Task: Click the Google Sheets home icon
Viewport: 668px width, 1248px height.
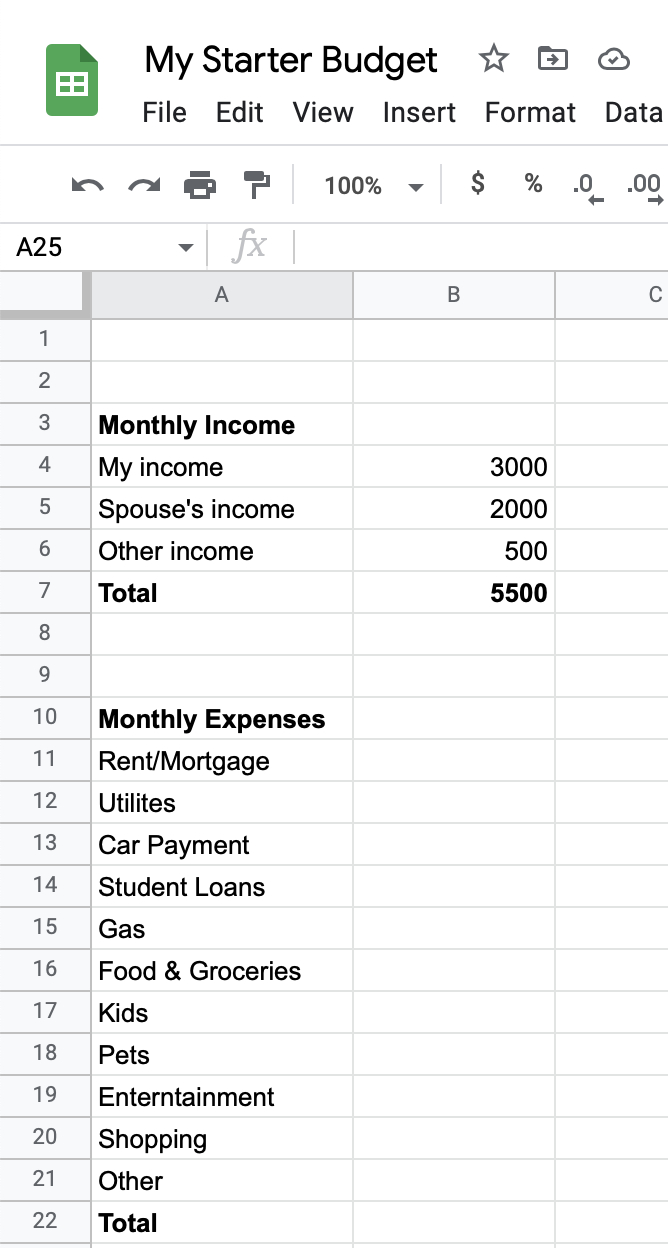Action: click(x=72, y=81)
